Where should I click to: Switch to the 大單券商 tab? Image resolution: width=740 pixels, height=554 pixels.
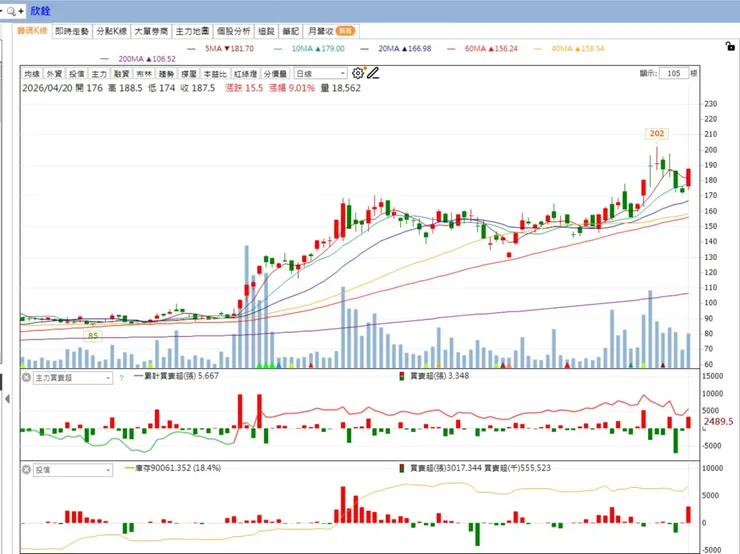click(151, 31)
